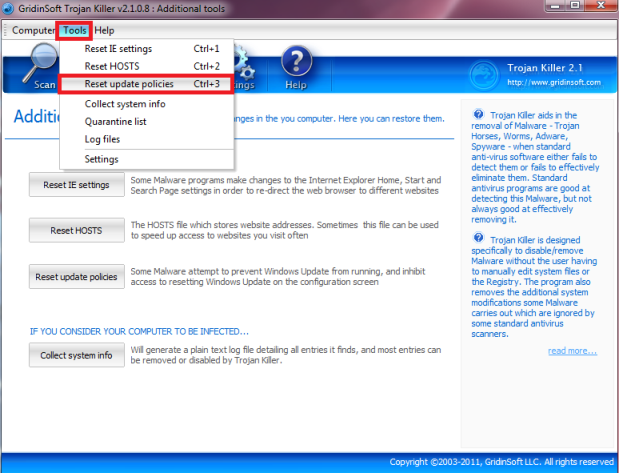Viewport: 619px width, 473px height.
Task: Click the Trojan Killer 2.1 banner title
Action: pyautogui.click(x=544, y=68)
